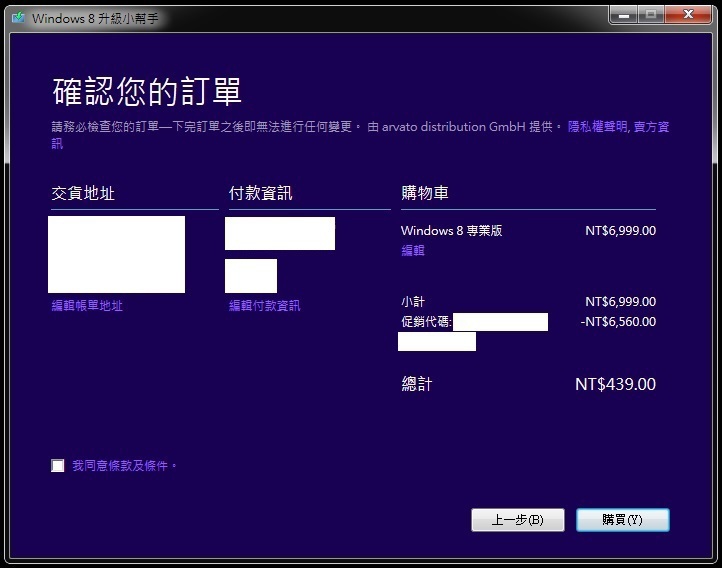Viewport: 722px width, 568px height.
Task: Close the Windows 8 升級小幫手 window
Action: click(x=690, y=14)
